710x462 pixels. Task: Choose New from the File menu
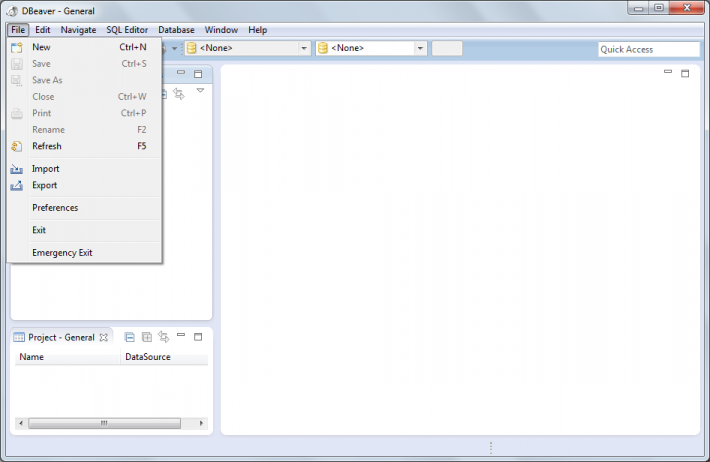(x=85, y=47)
